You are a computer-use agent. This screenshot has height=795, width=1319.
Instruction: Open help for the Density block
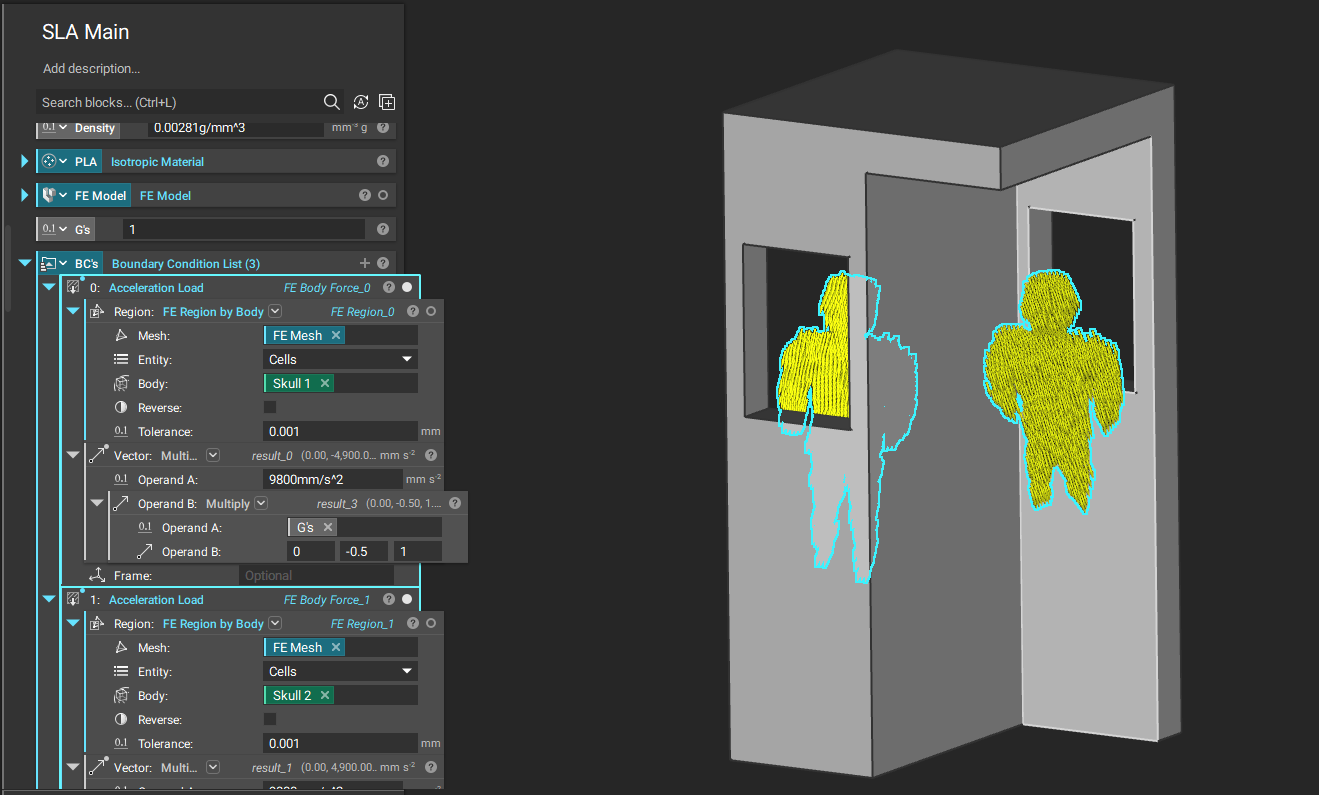click(383, 128)
